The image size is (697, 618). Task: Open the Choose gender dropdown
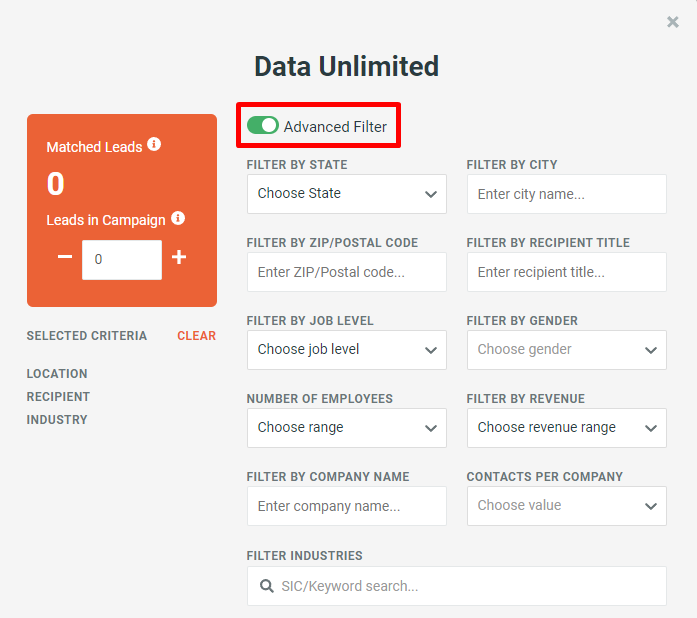(566, 350)
